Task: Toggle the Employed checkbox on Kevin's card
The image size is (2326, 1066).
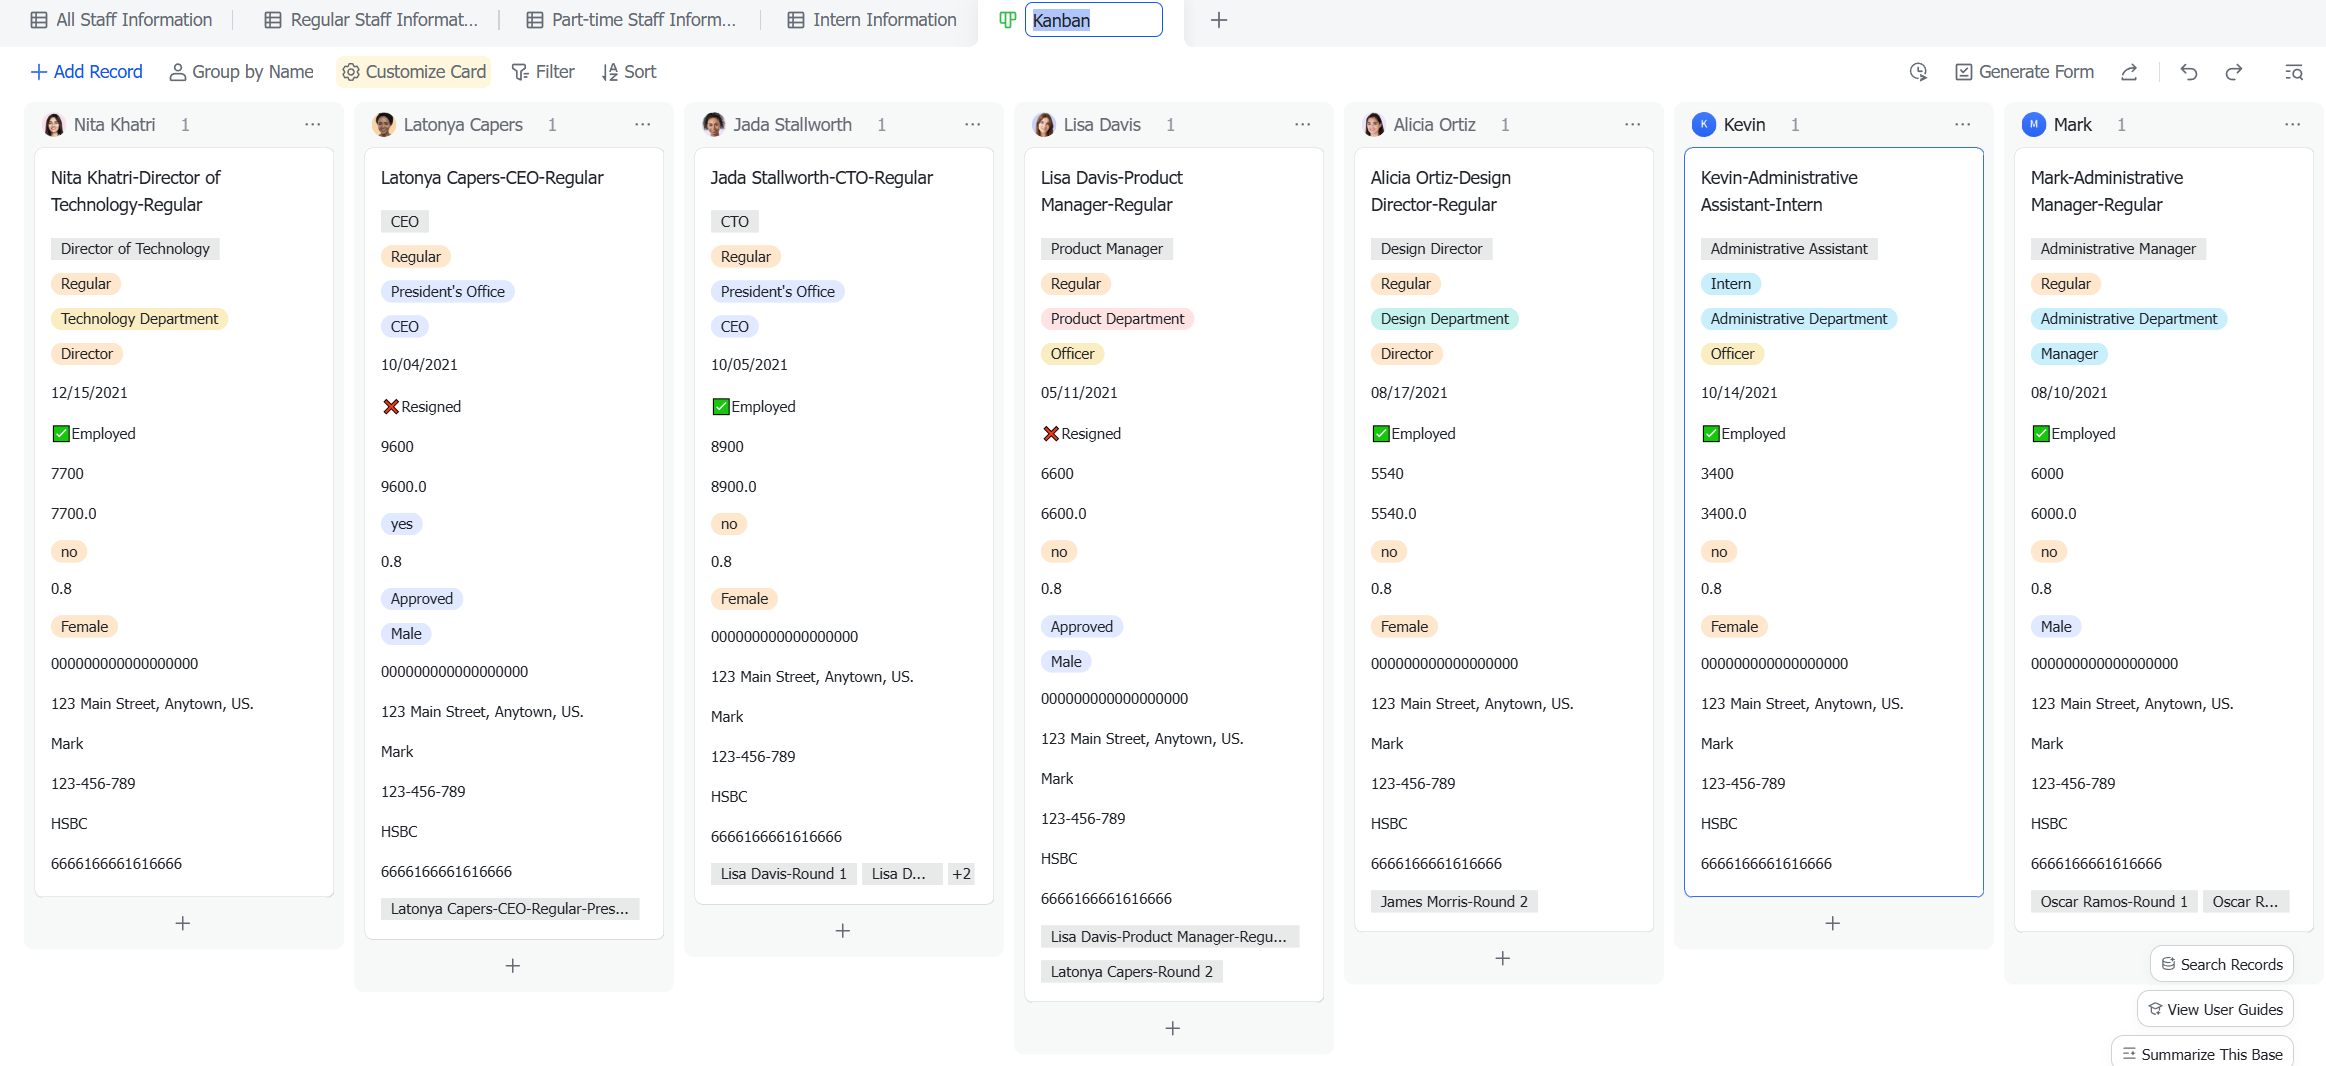Action: click(1711, 434)
